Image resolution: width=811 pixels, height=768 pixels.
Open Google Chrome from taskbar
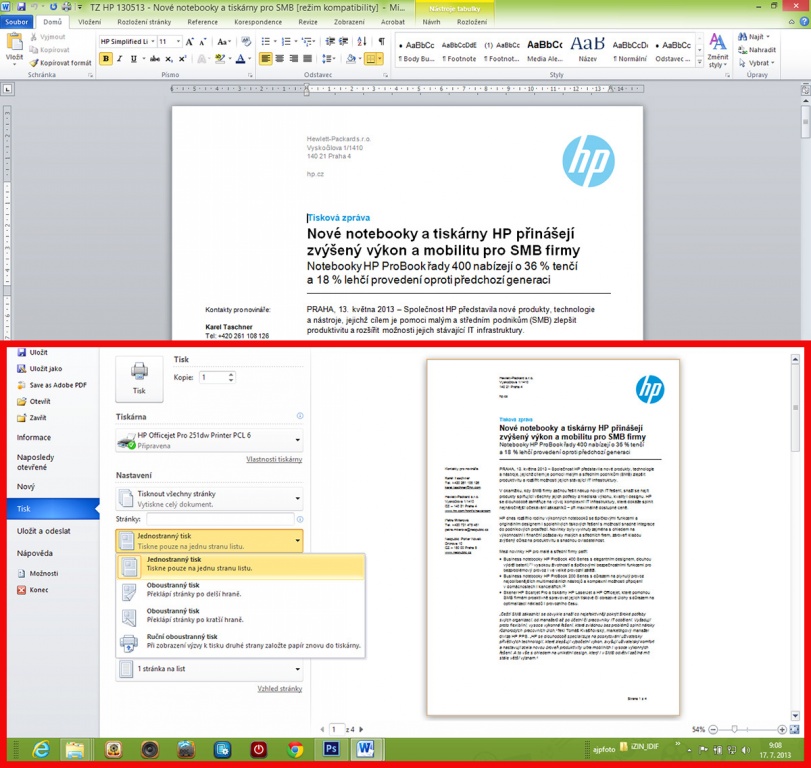(295, 749)
